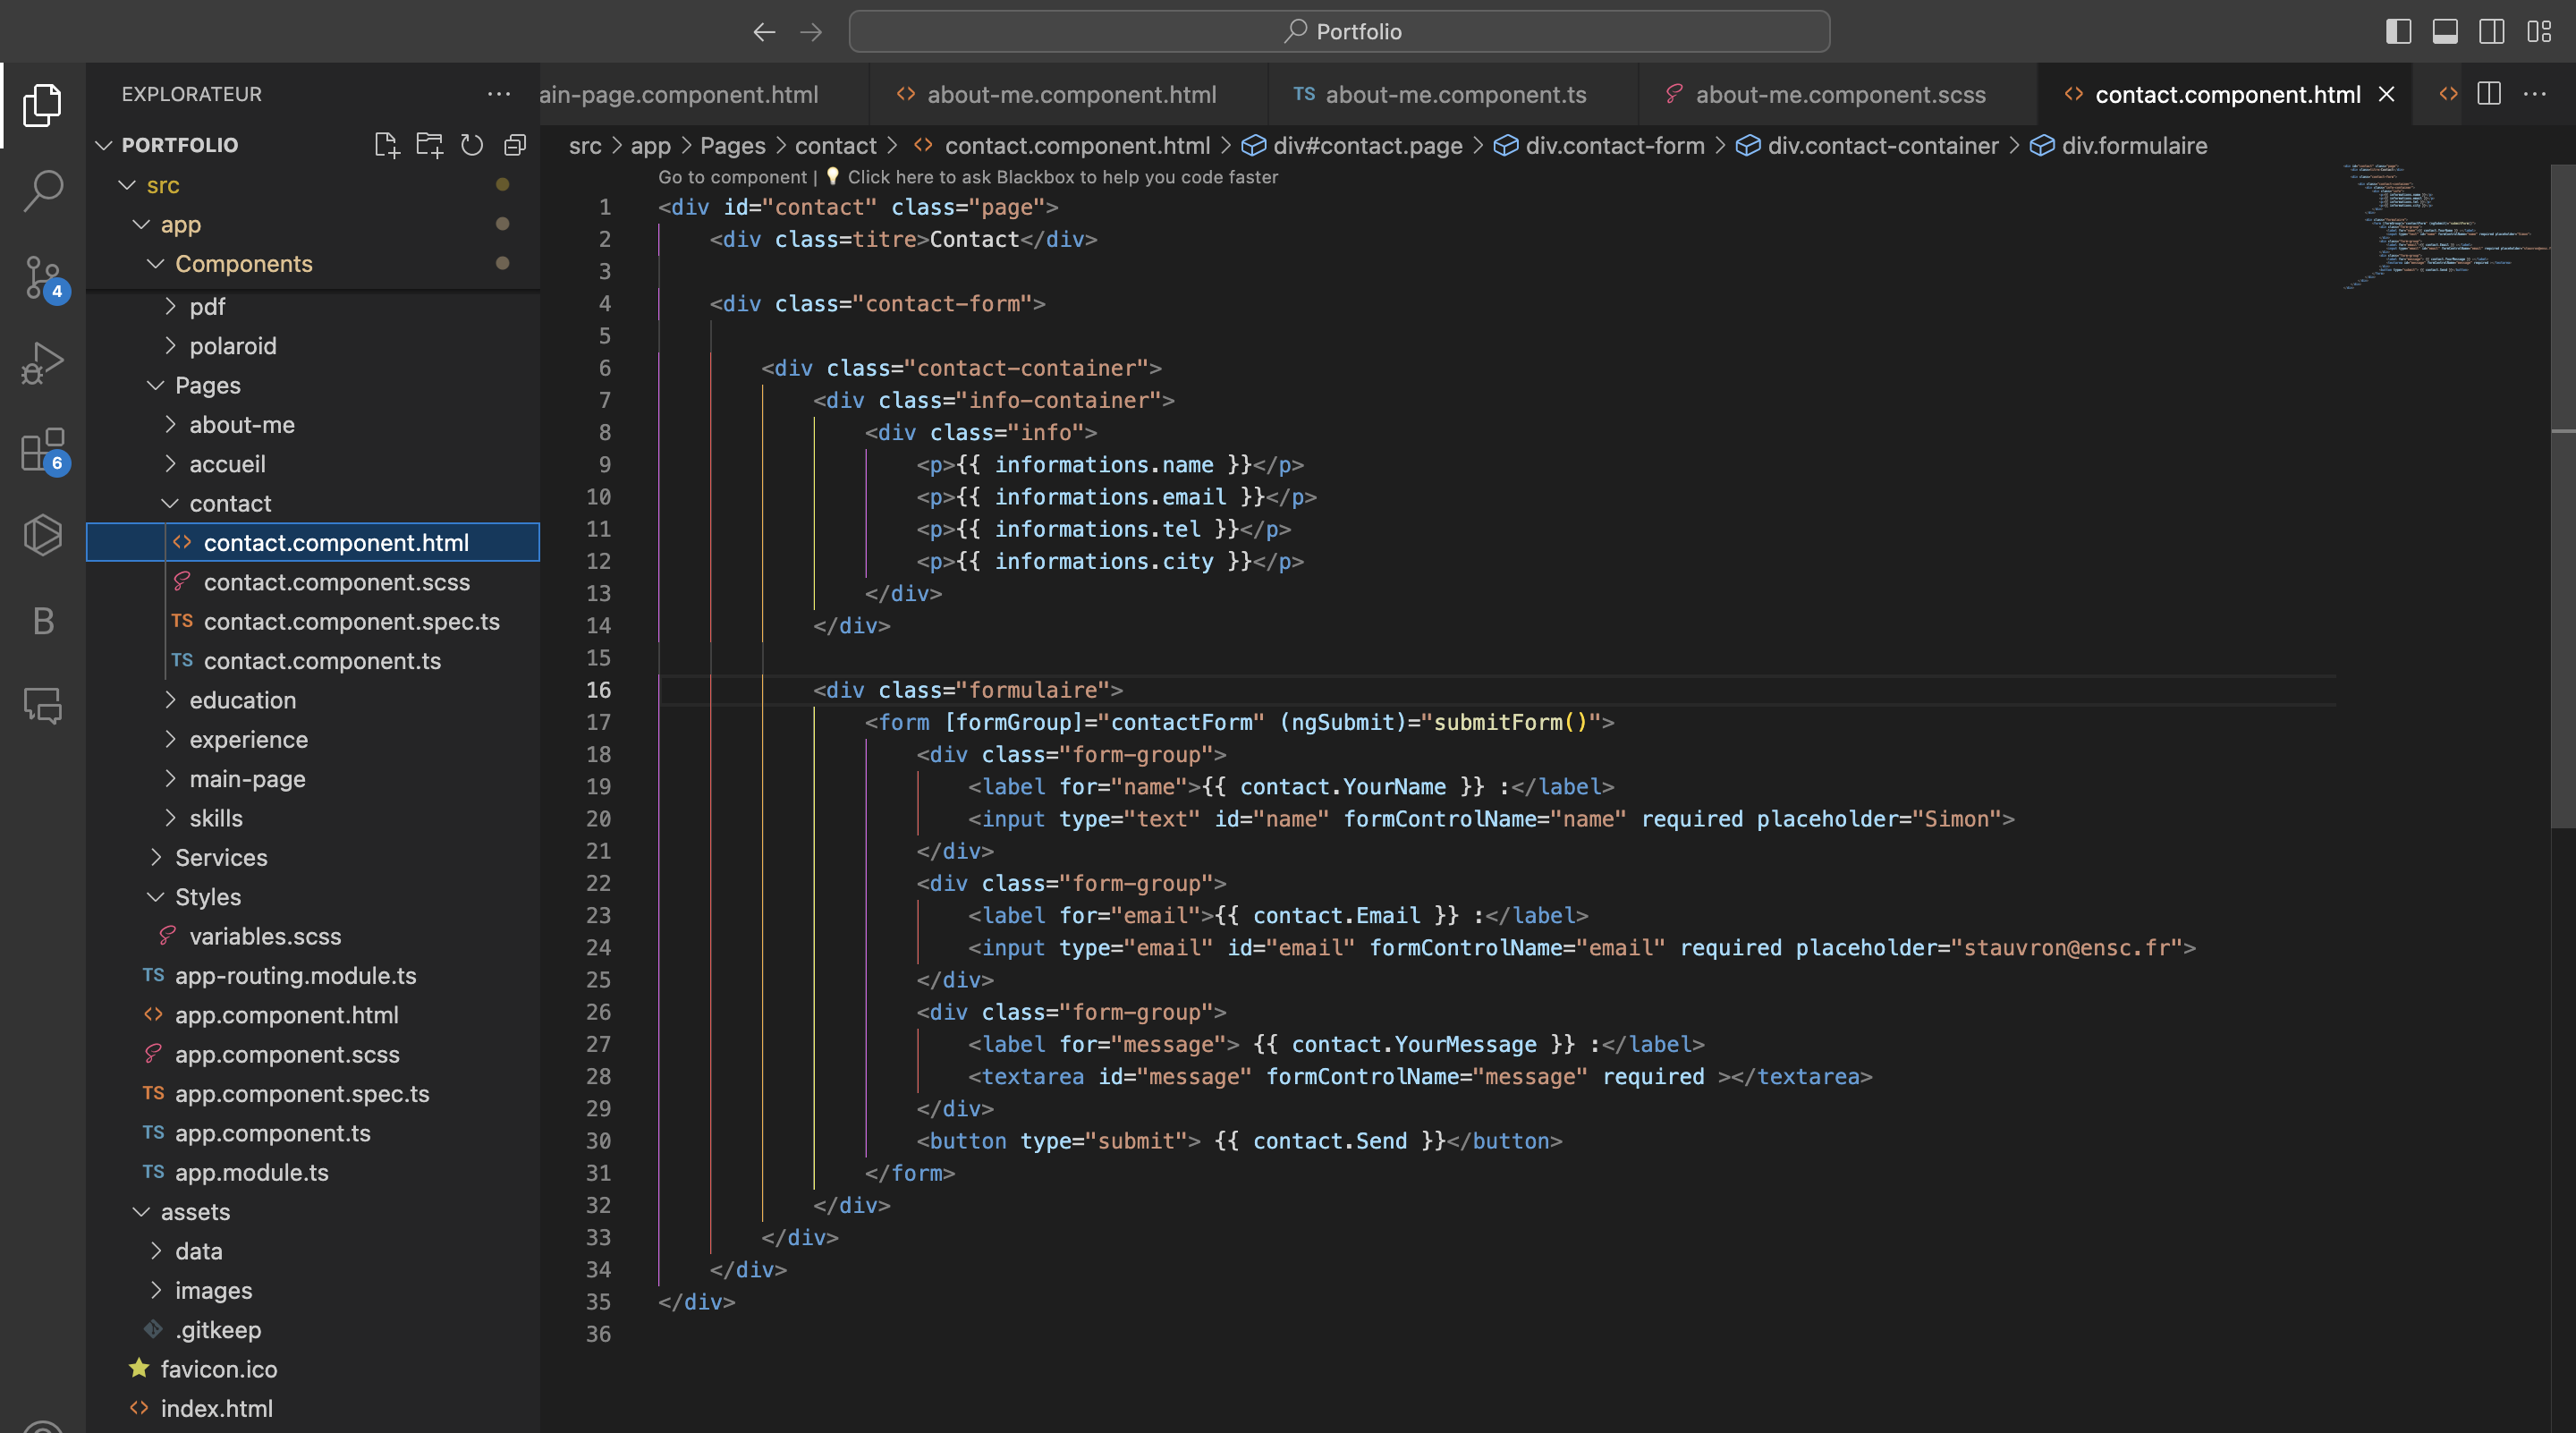The width and height of the screenshot is (2576, 1433).
Task: Create a new file in PORTFOLIO explorer
Action: [386, 145]
